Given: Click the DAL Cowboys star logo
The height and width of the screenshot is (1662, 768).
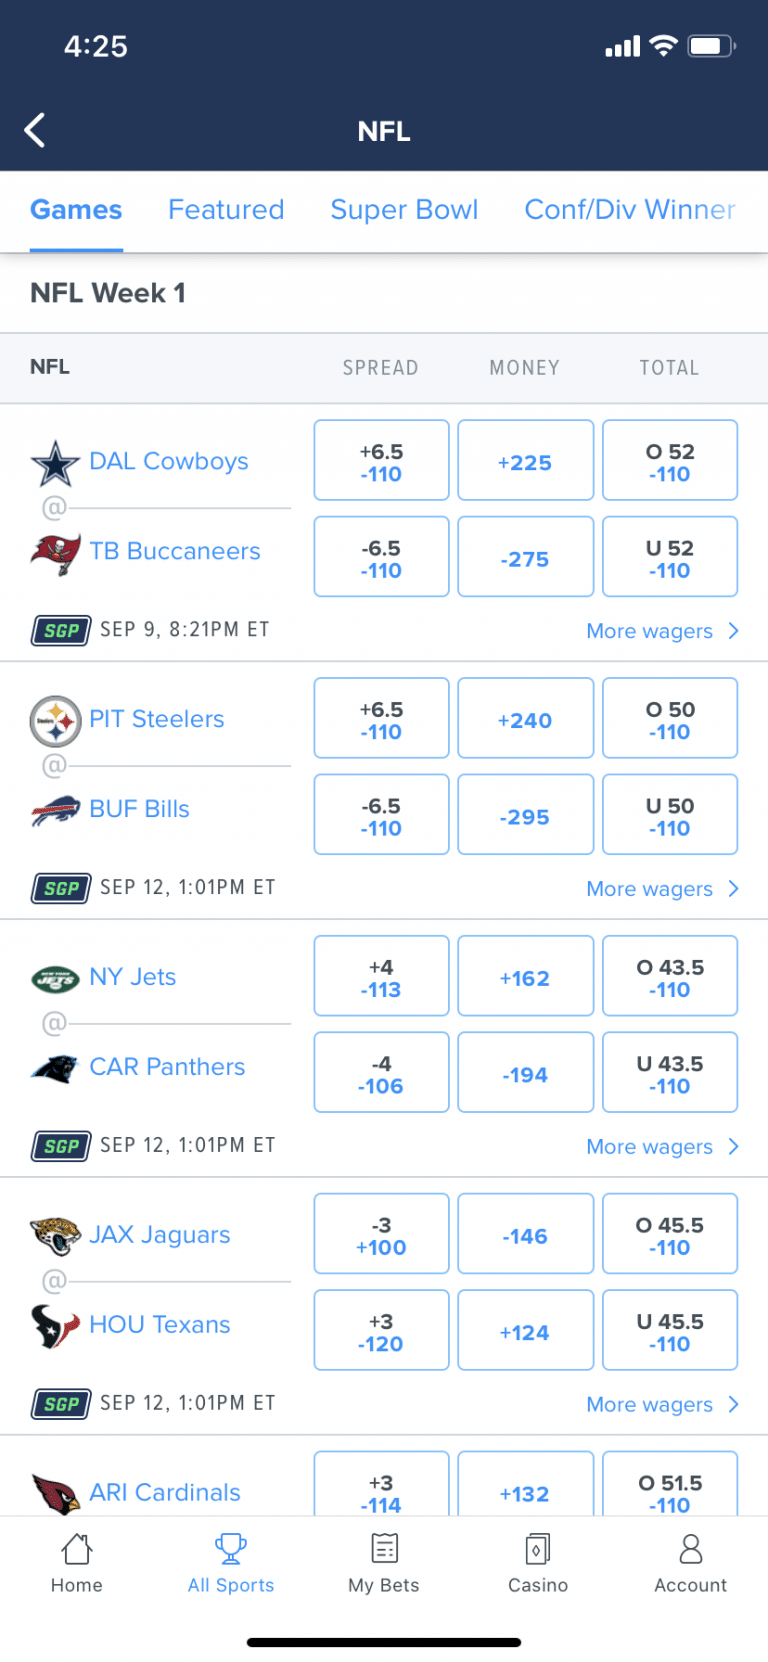Looking at the screenshot, I should [x=57, y=460].
